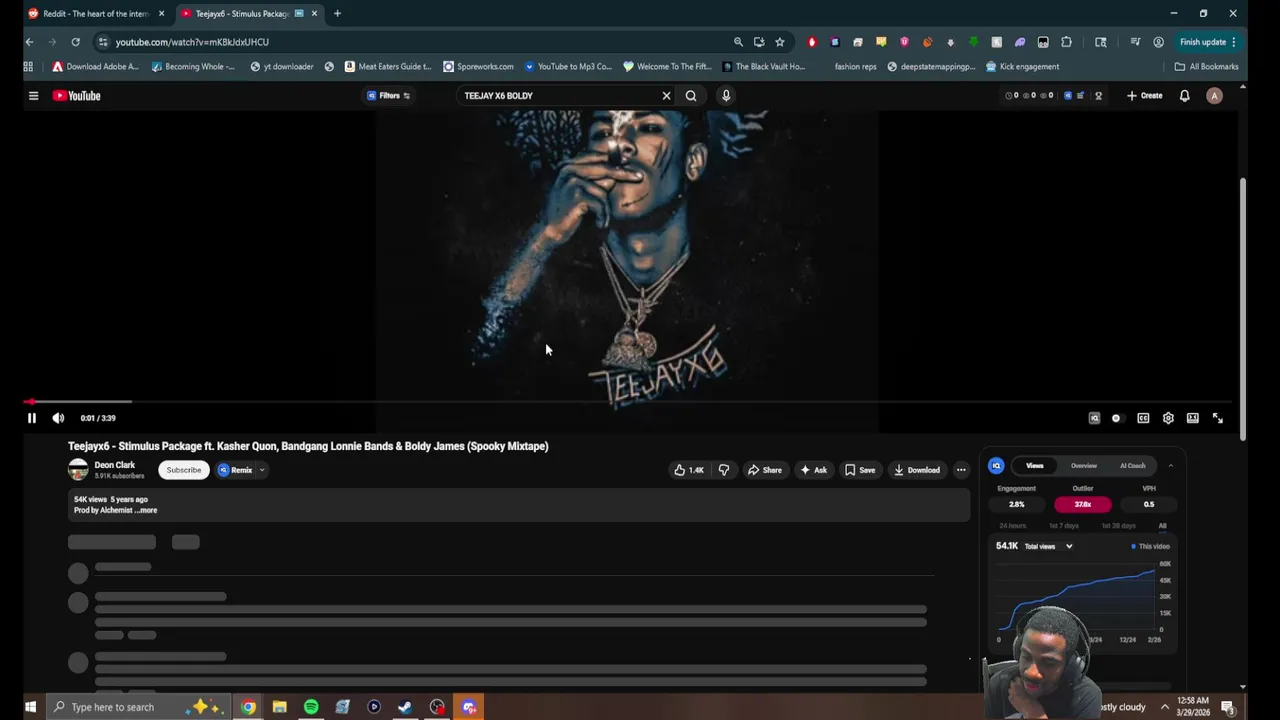Open the Total views dropdown
The height and width of the screenshot is (720, 1280).
tap(1048, 546)
